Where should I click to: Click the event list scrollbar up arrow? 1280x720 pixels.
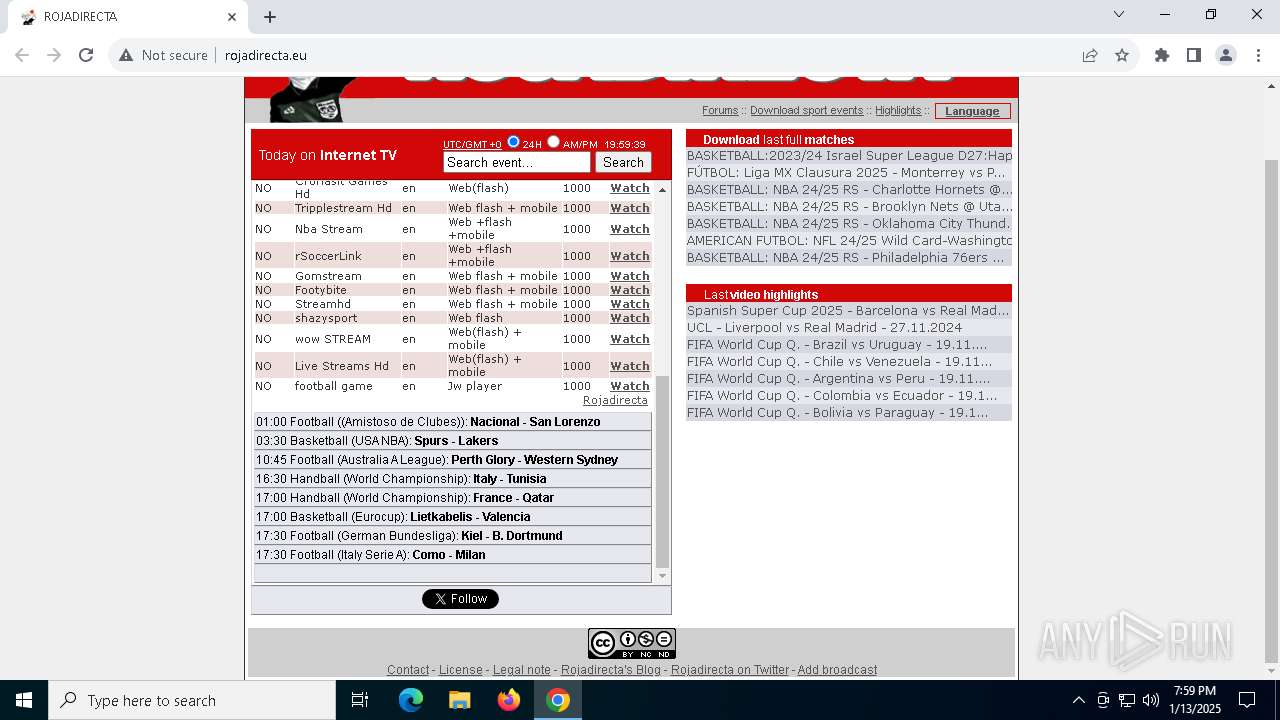662,189
